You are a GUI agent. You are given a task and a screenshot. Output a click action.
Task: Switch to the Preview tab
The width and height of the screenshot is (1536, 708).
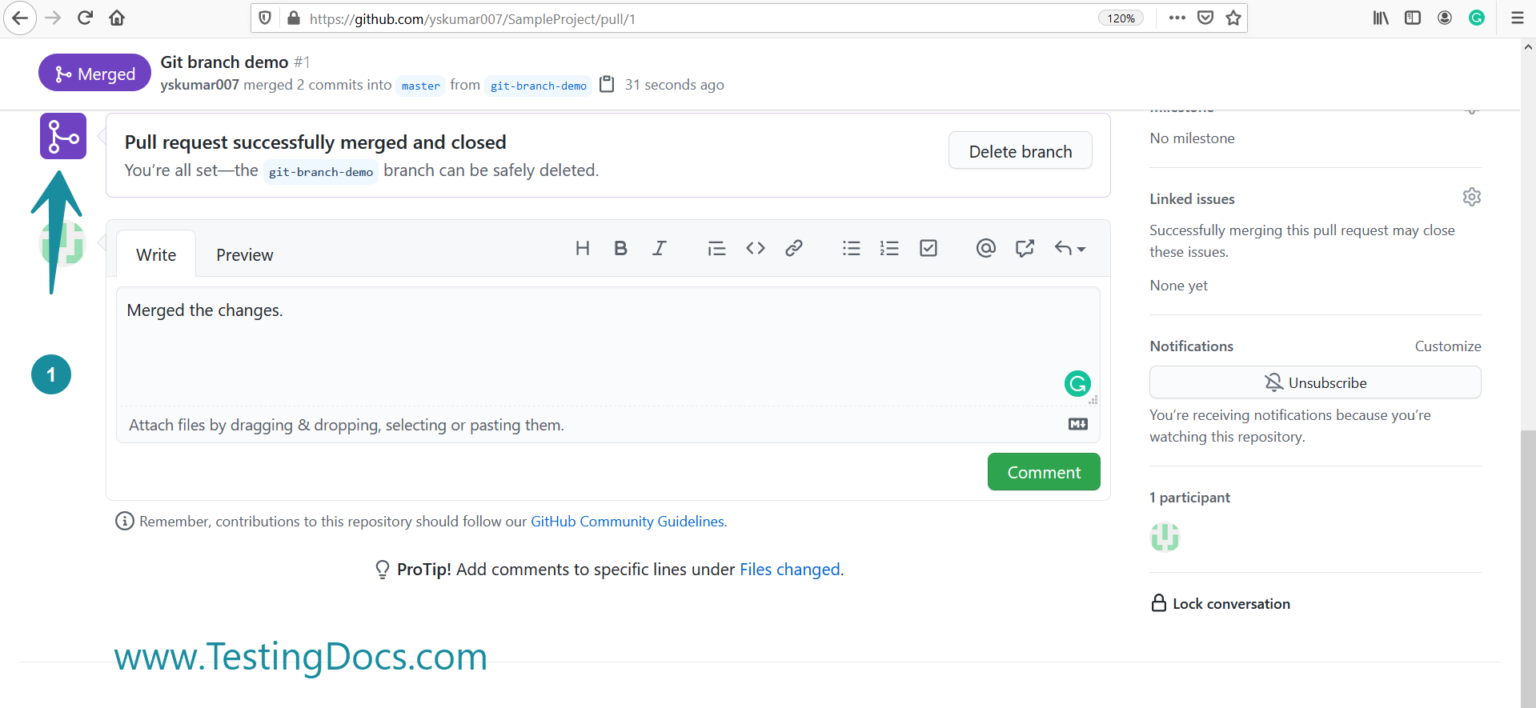[244, 254]
